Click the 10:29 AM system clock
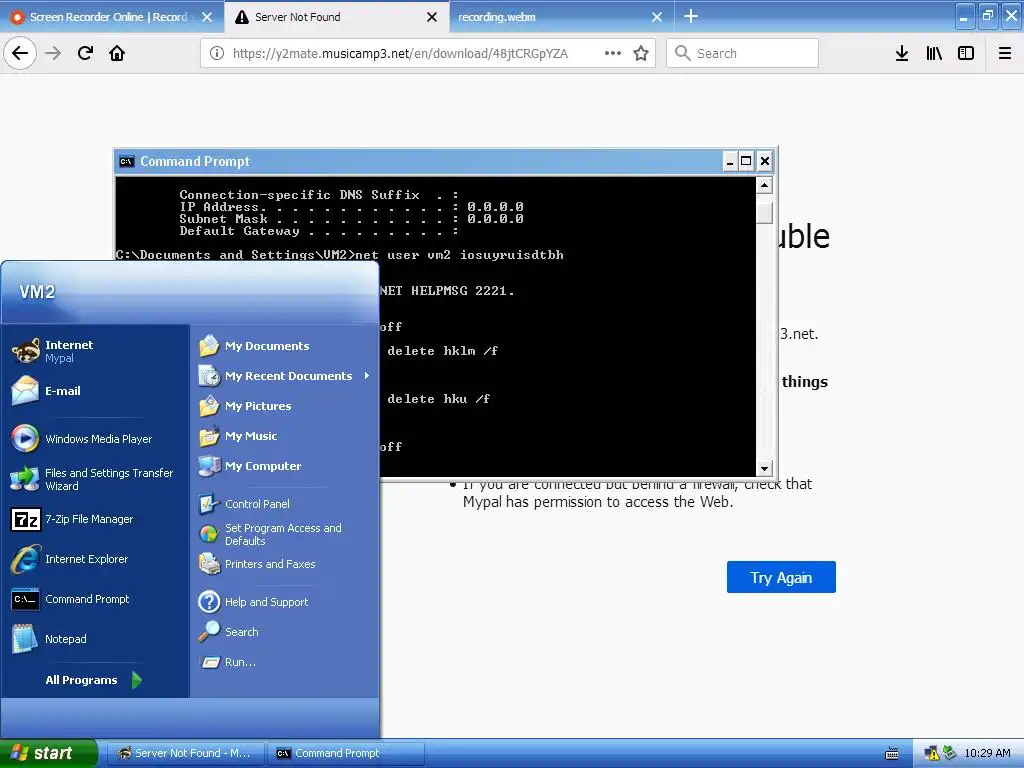This screenshot has height=768, width=1024. pos(987,753)
